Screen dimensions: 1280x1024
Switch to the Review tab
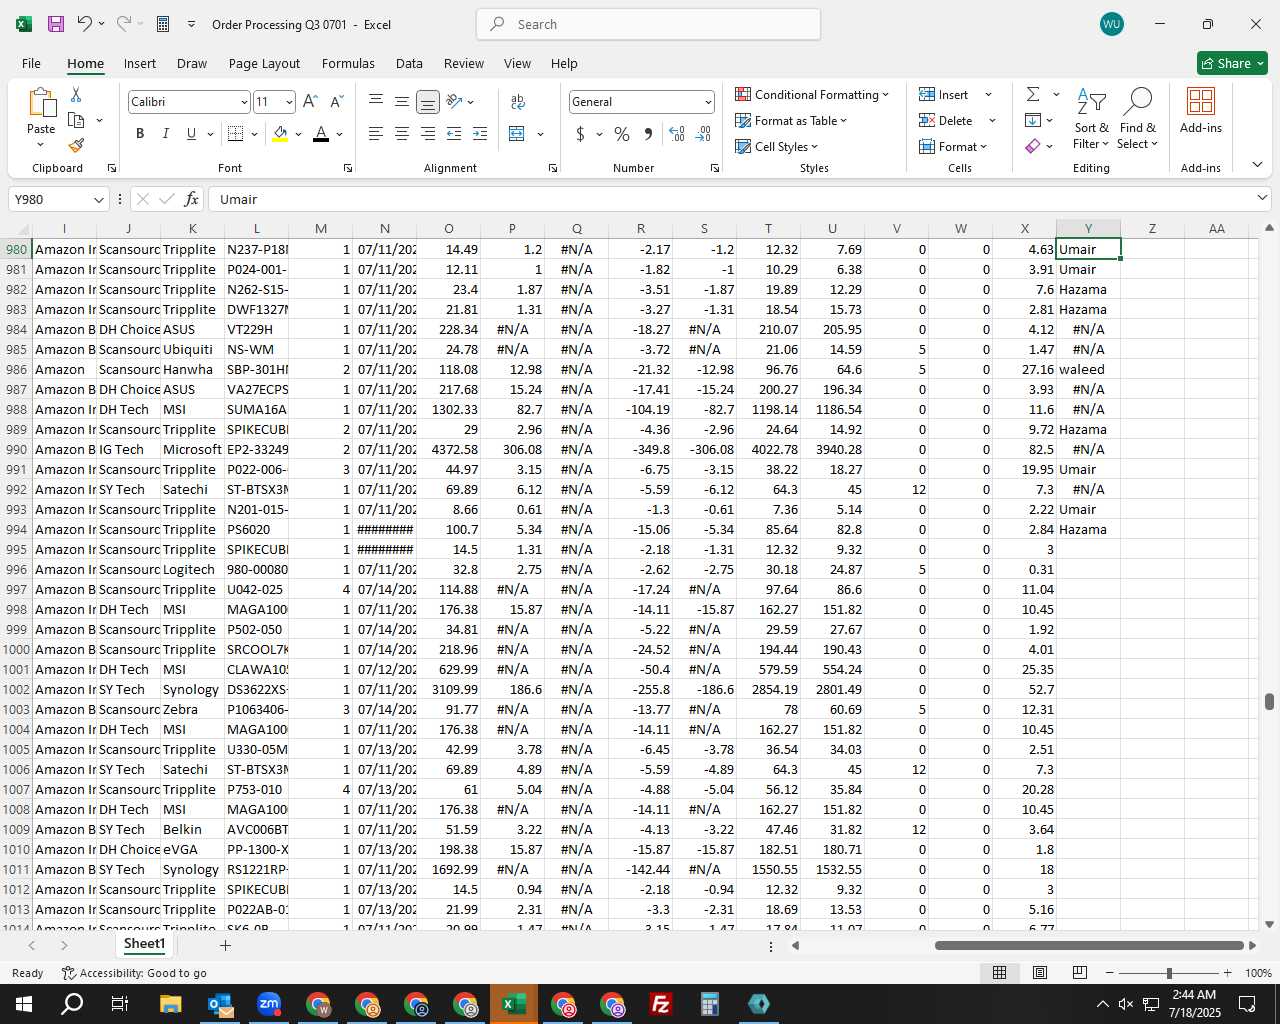coord(464,63)
